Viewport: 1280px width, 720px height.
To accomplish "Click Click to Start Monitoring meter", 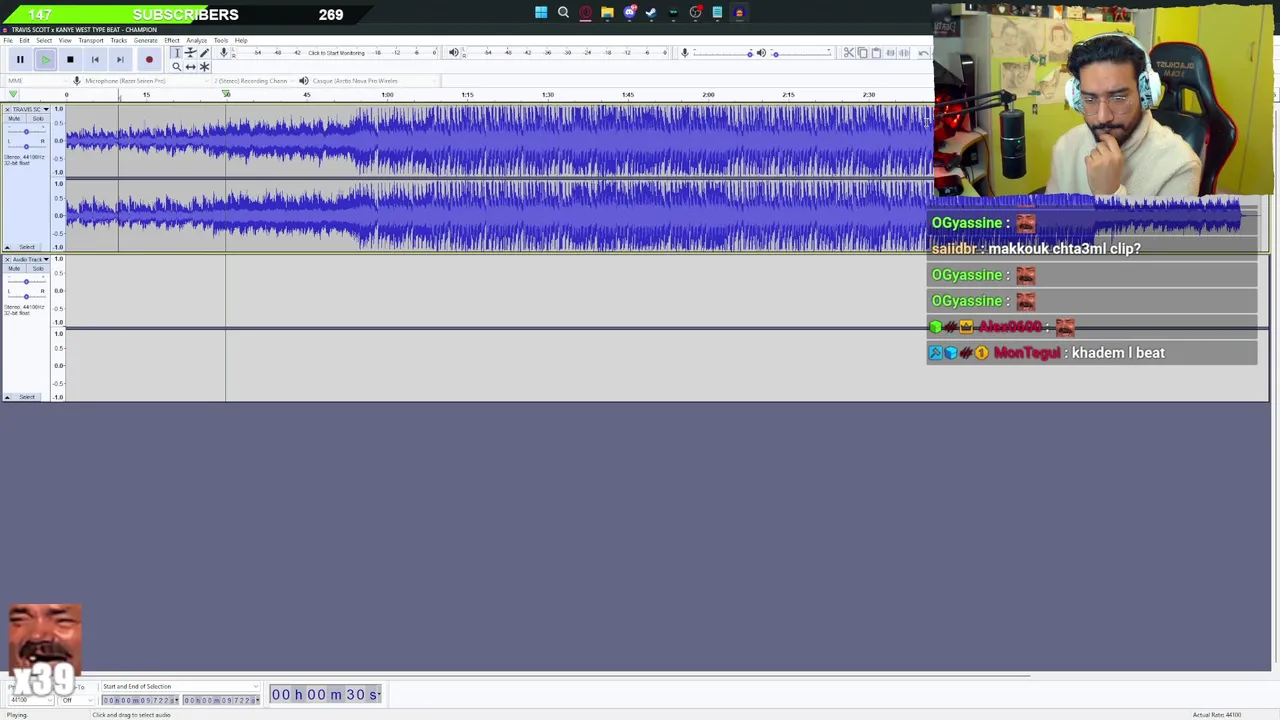I will tap(337, 52).
